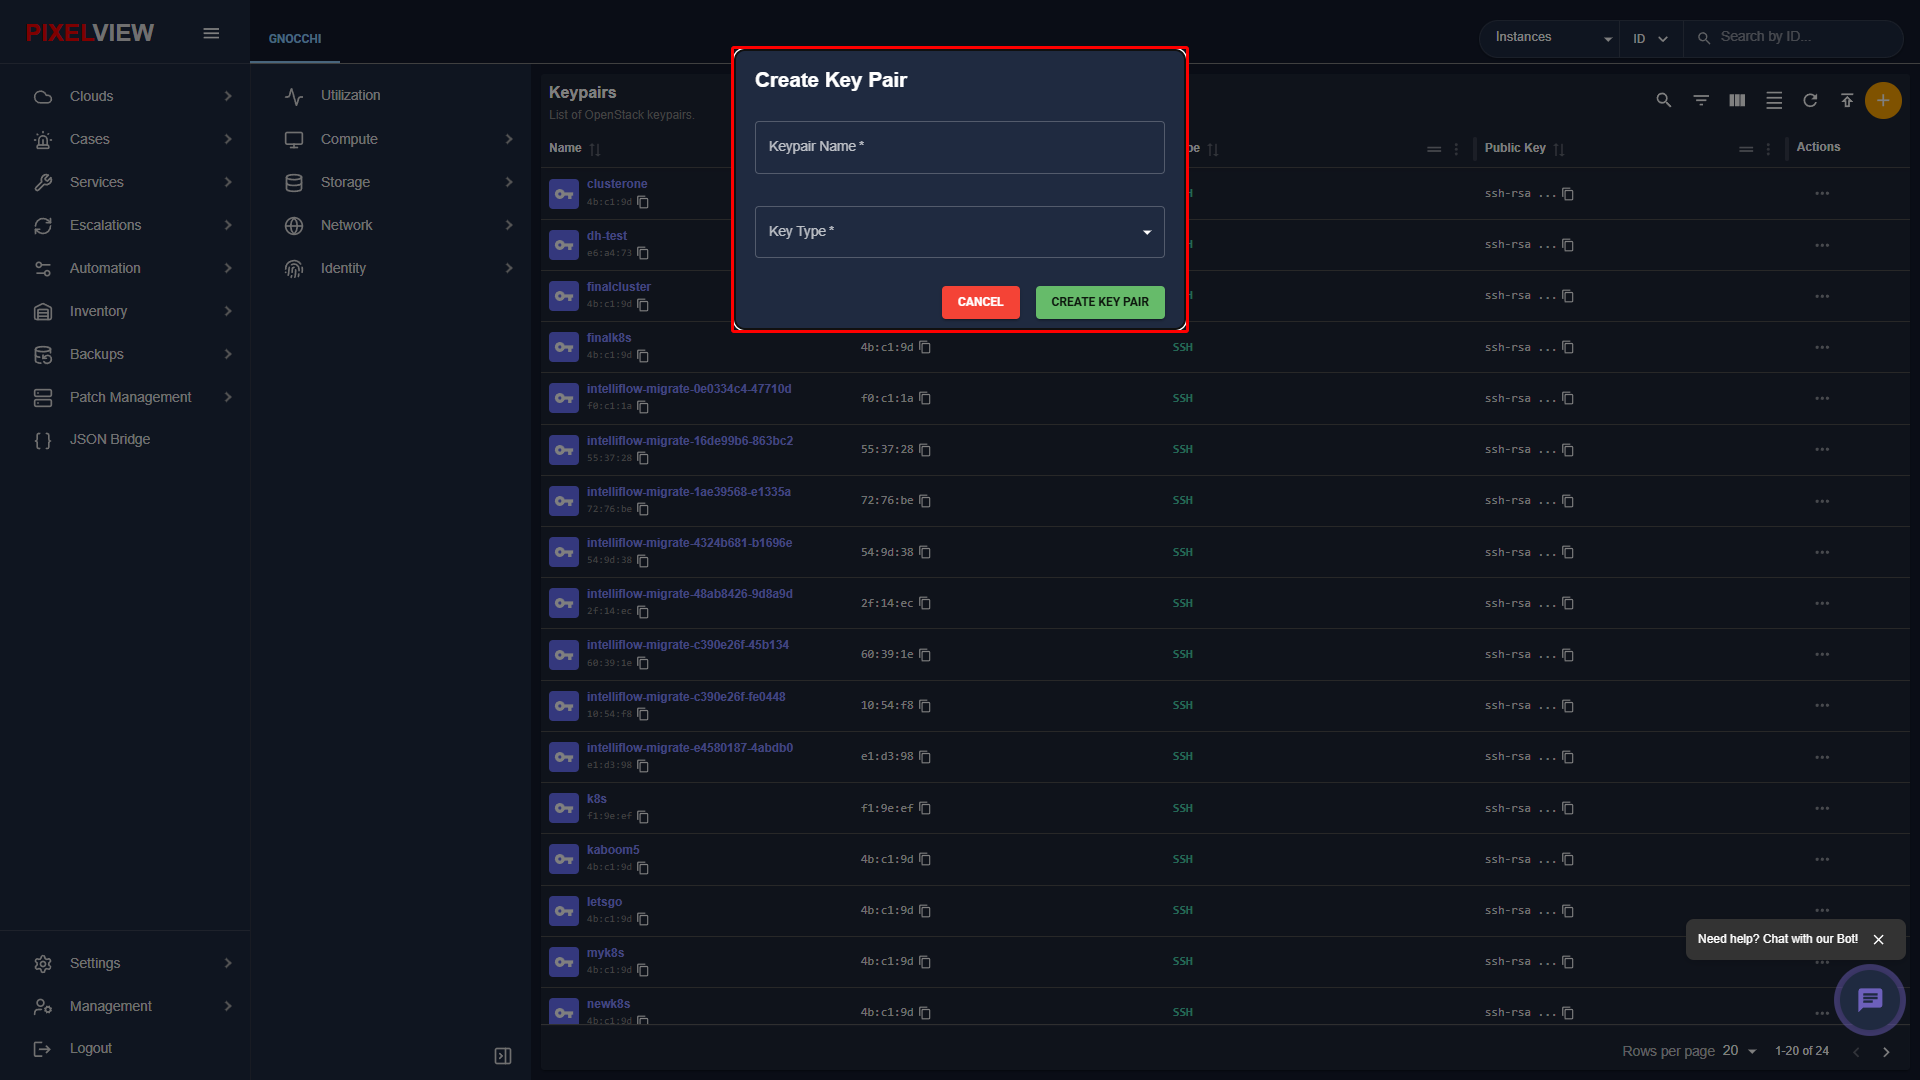The height and width of the screenshot is (1080, 1920).
Task: Open the Instances dropdown in top bar
Action: (1552, 38)
